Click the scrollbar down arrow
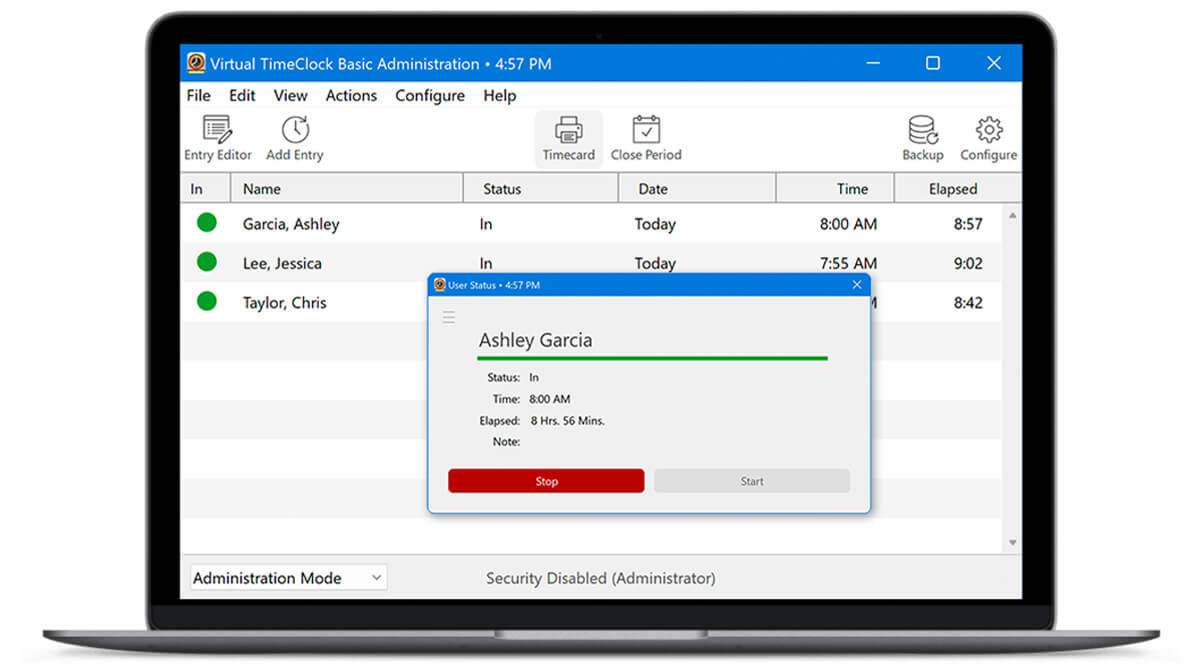The height and width of the screenshot is (665, 1200). pyautogui.click(x=1012, y=542)
